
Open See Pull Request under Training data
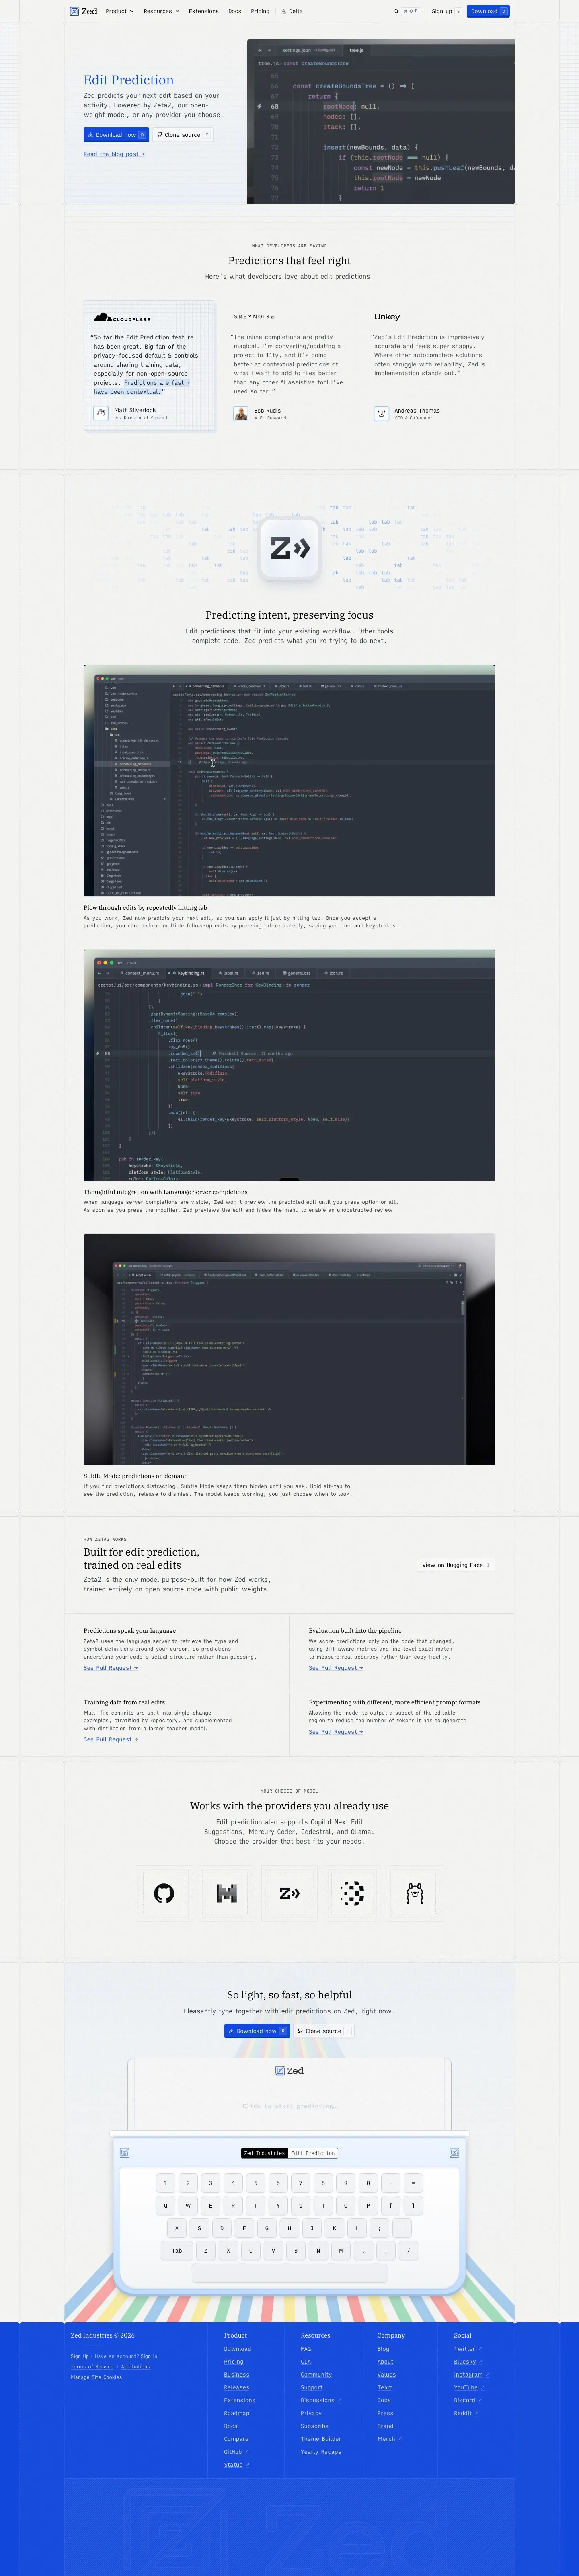(111, 1739)
